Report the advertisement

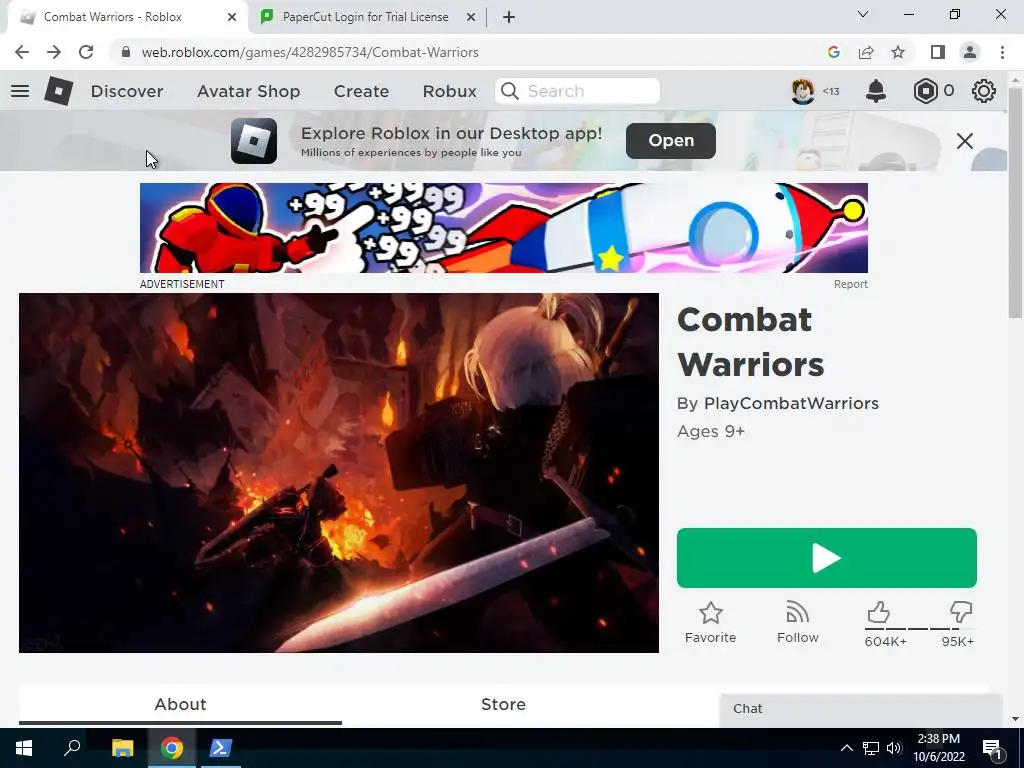coord(850,284)
